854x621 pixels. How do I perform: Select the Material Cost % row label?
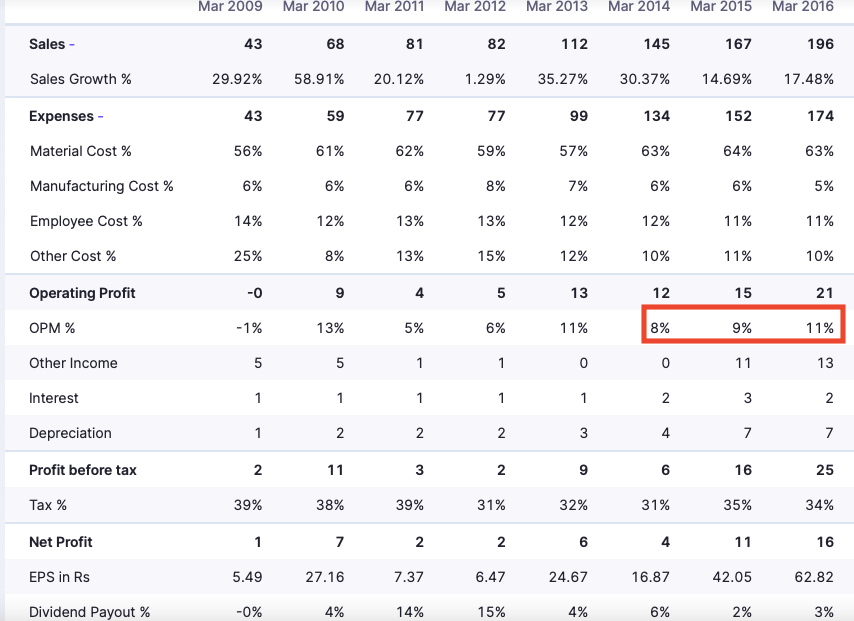point(81,151)
